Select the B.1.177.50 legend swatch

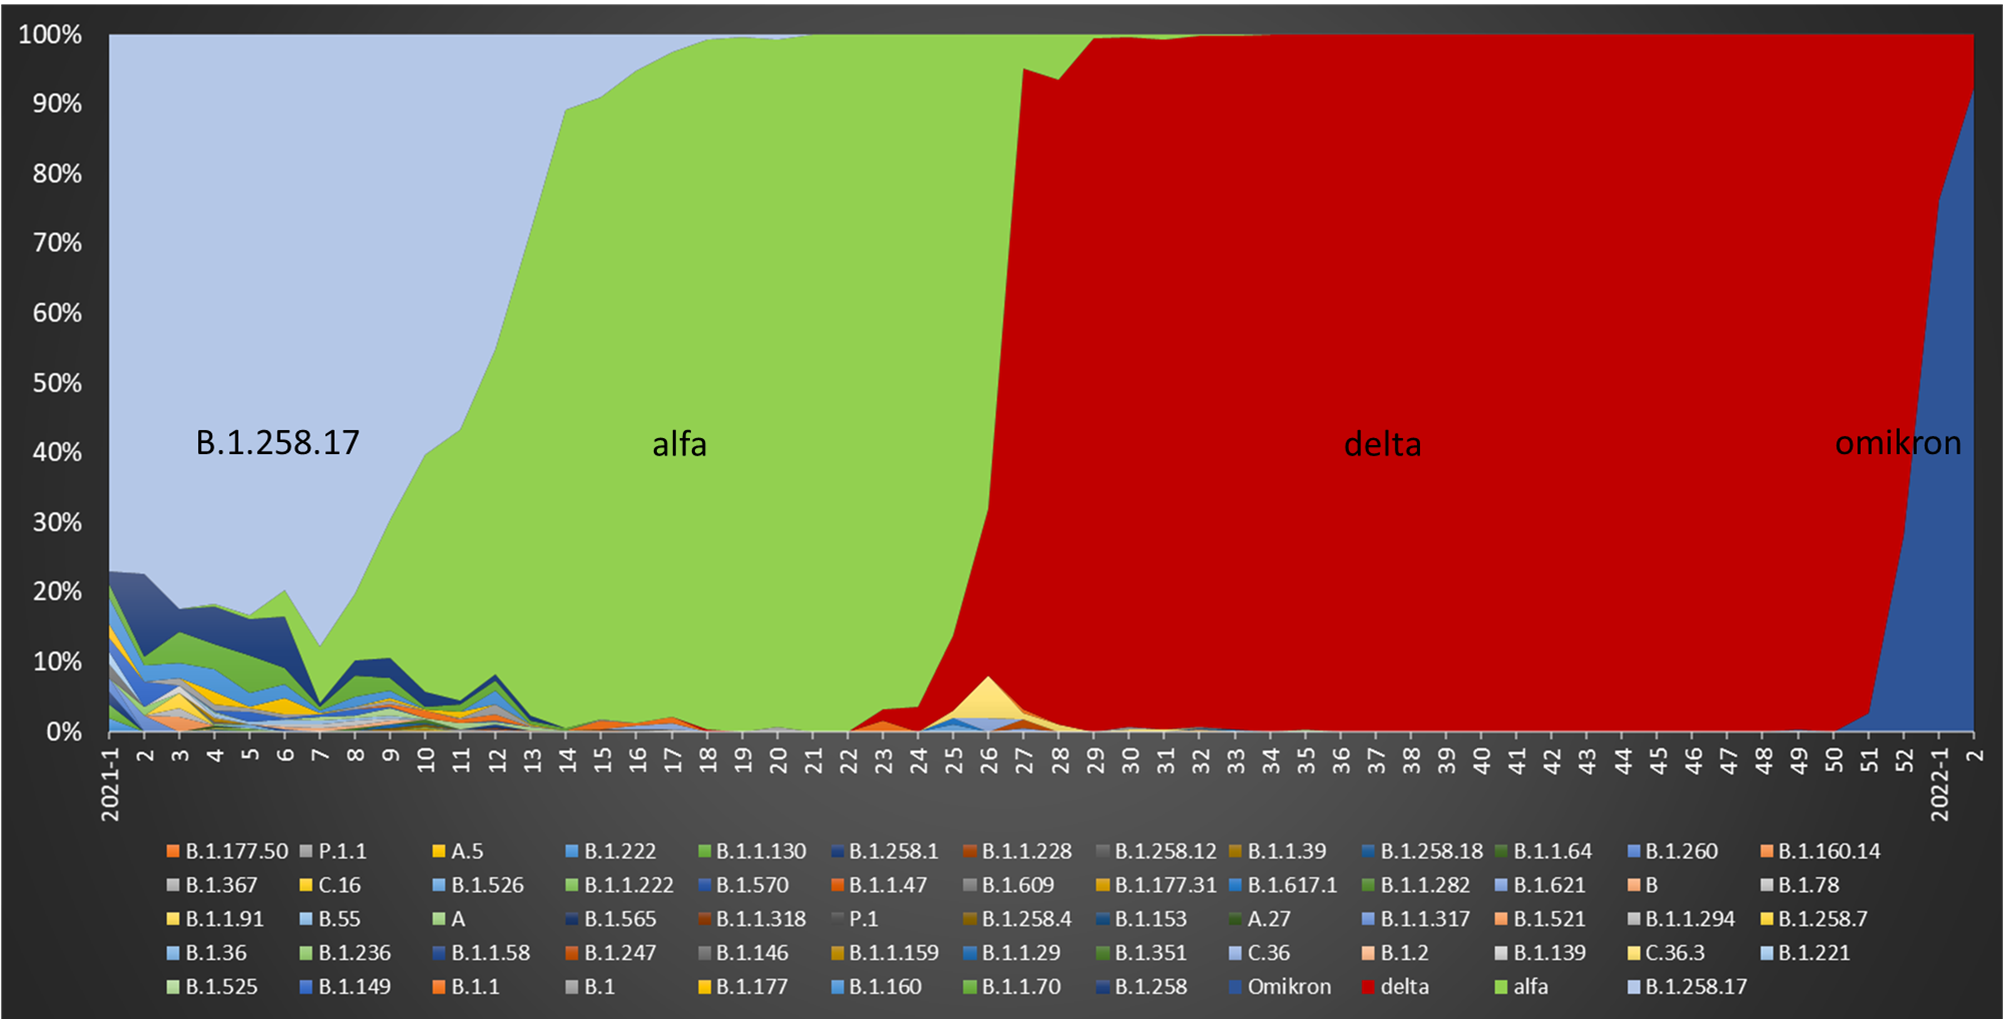click(173, 852)
